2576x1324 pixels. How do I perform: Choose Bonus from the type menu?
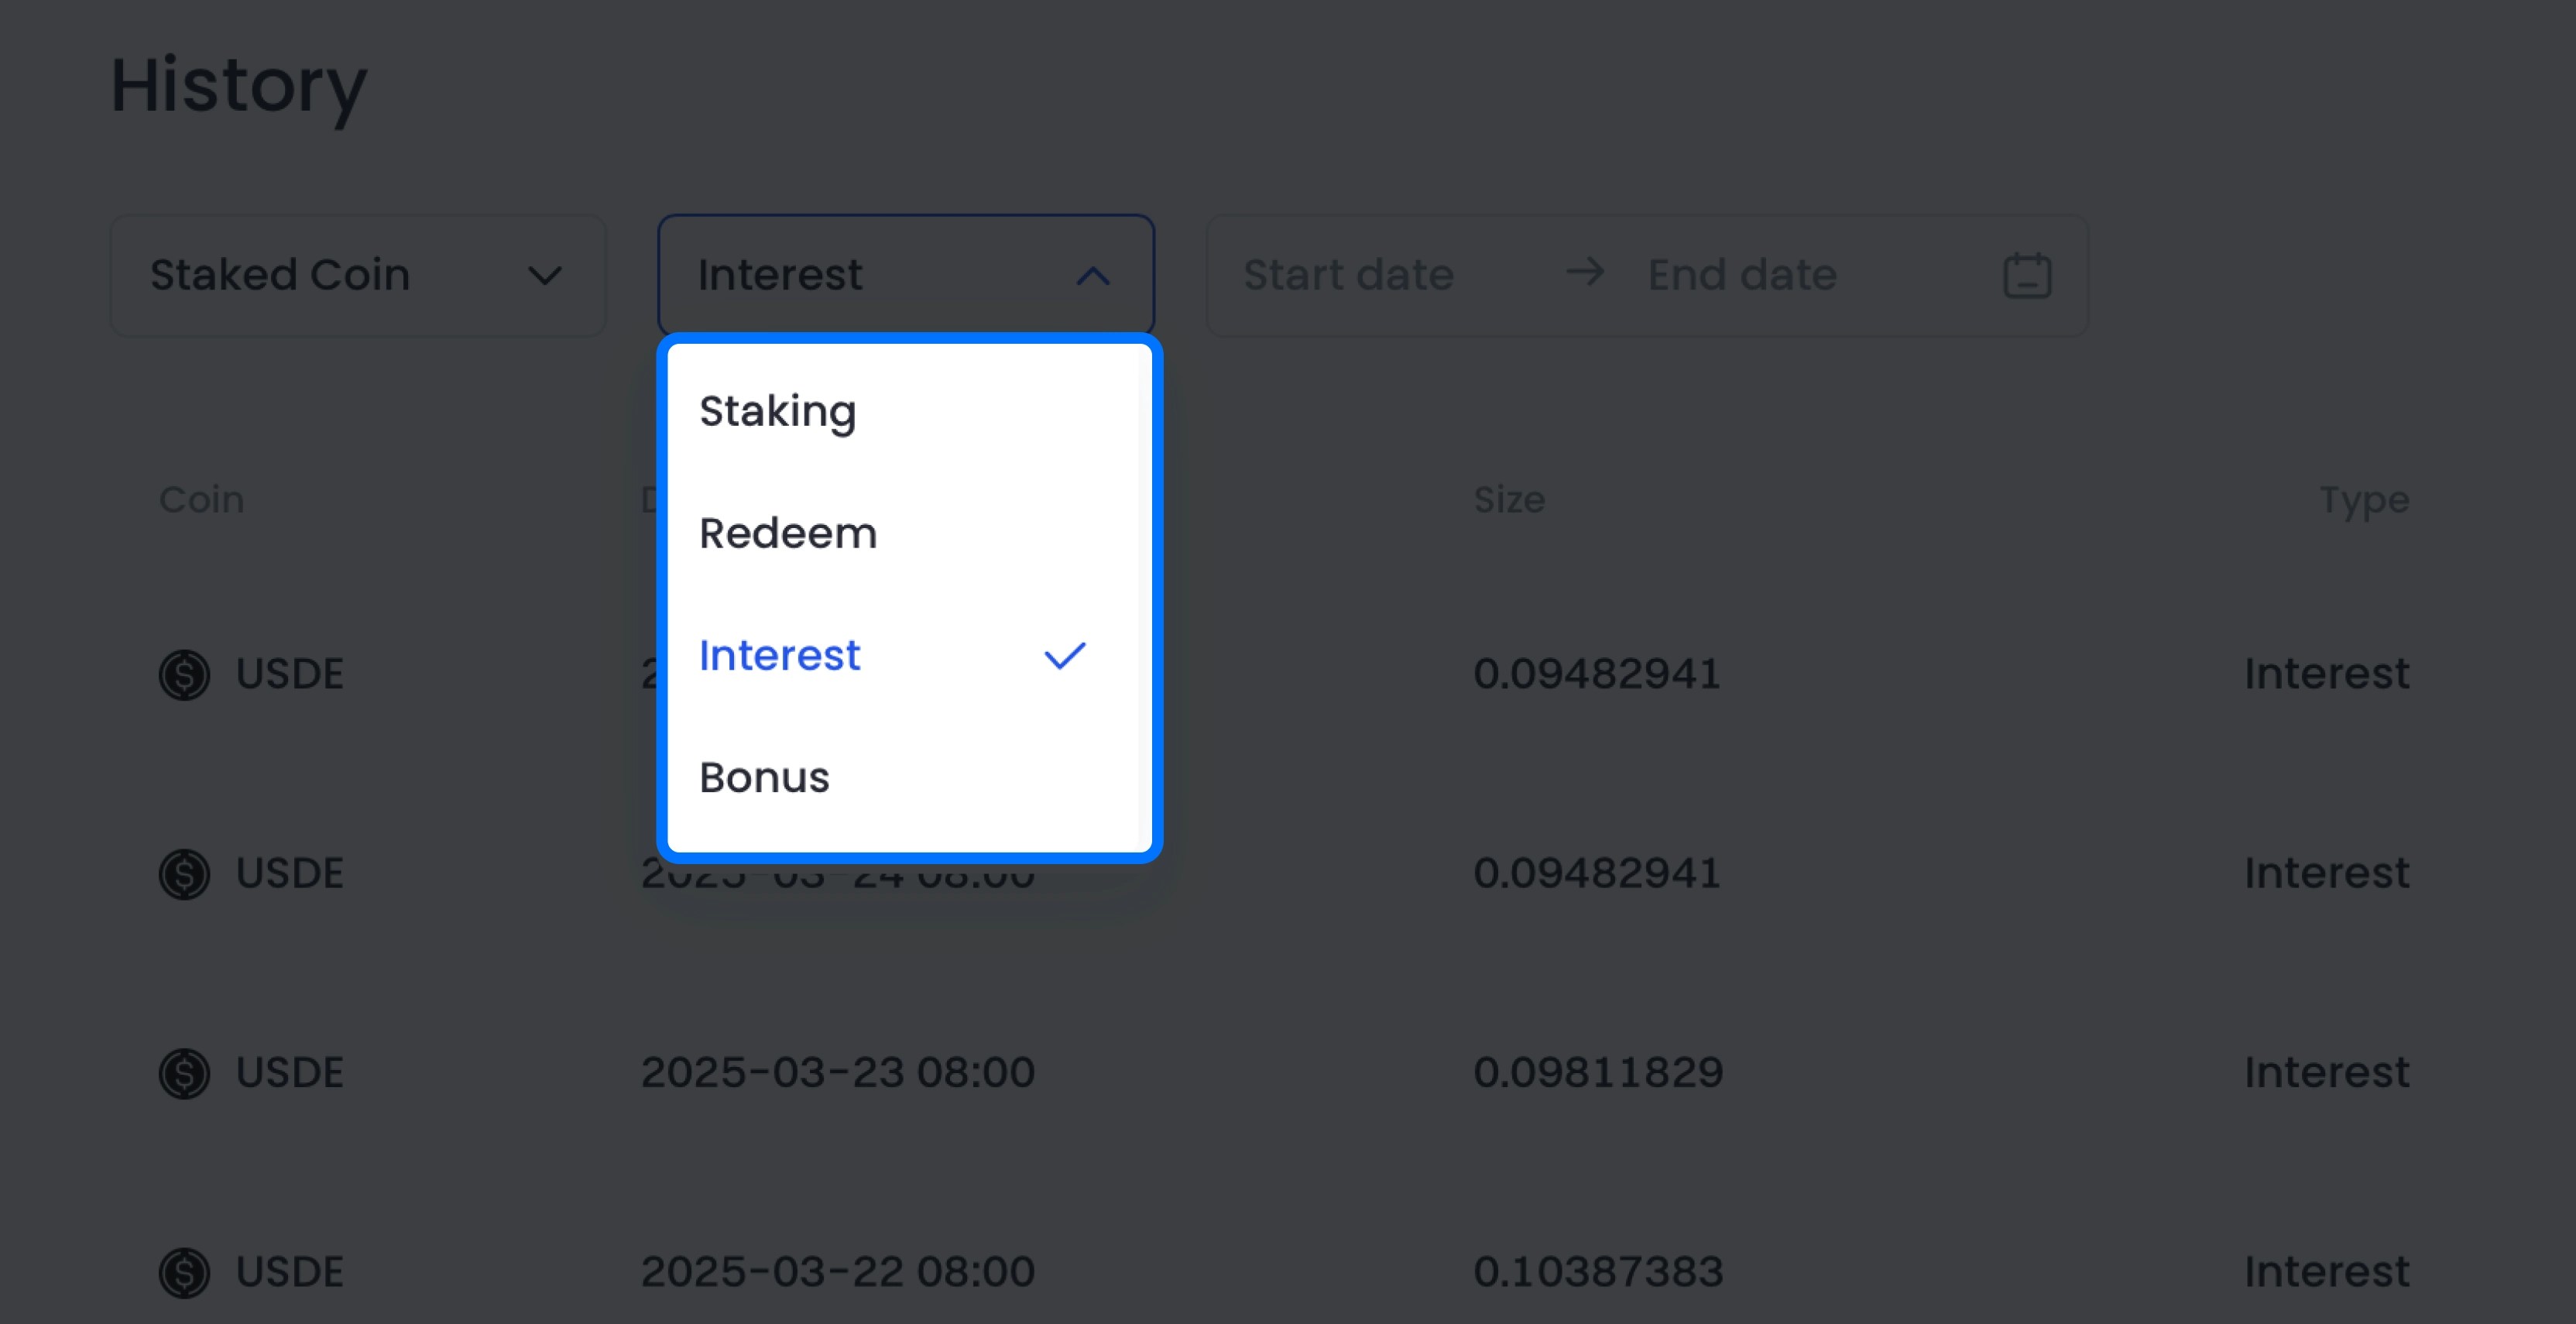[765, 777]
